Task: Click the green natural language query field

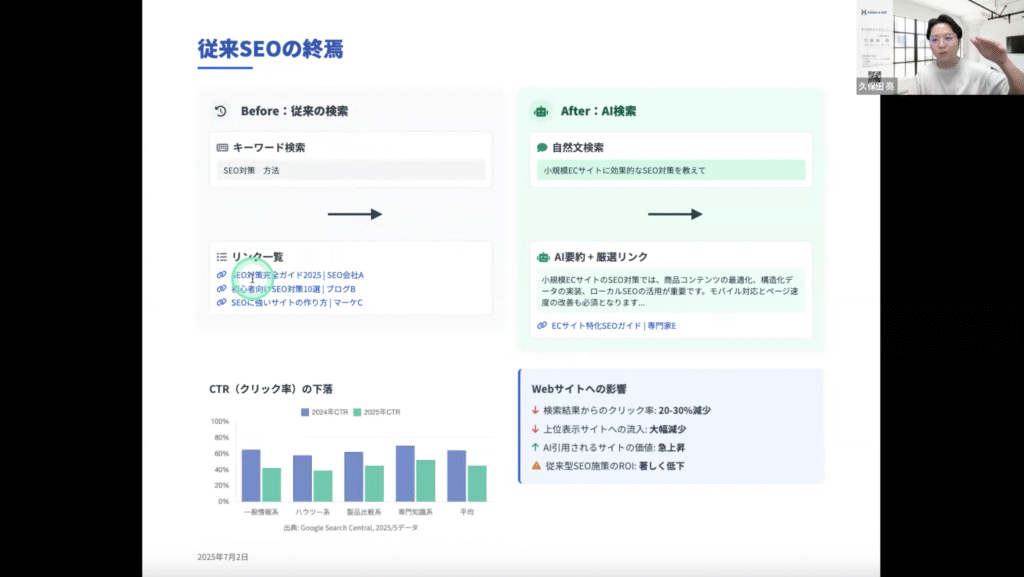Action: coord(670,171)
